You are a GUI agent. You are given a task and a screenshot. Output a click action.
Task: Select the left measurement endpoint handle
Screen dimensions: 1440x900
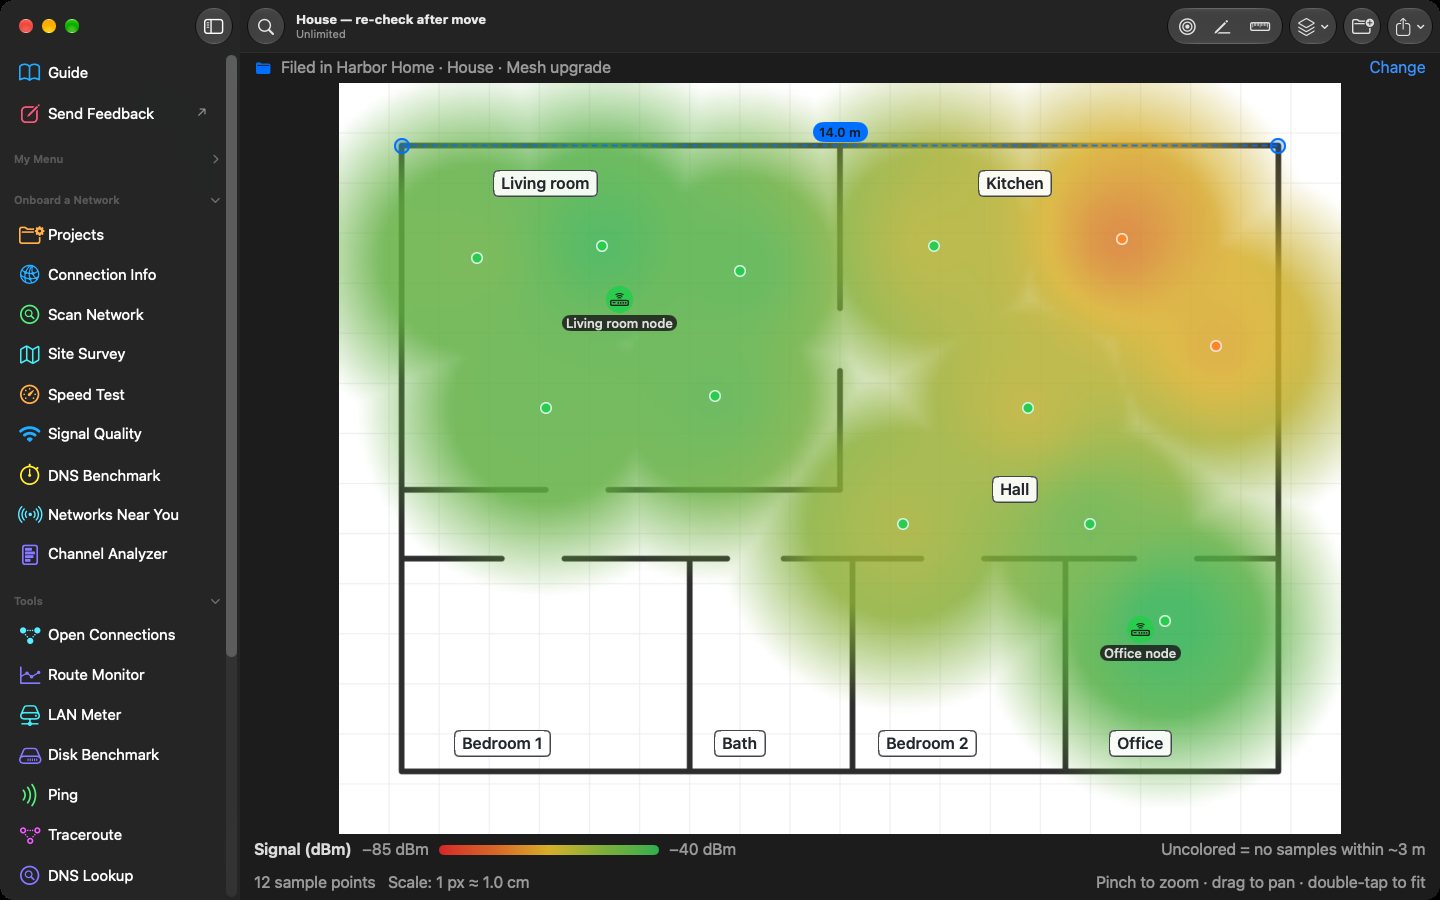pos(402,146)
